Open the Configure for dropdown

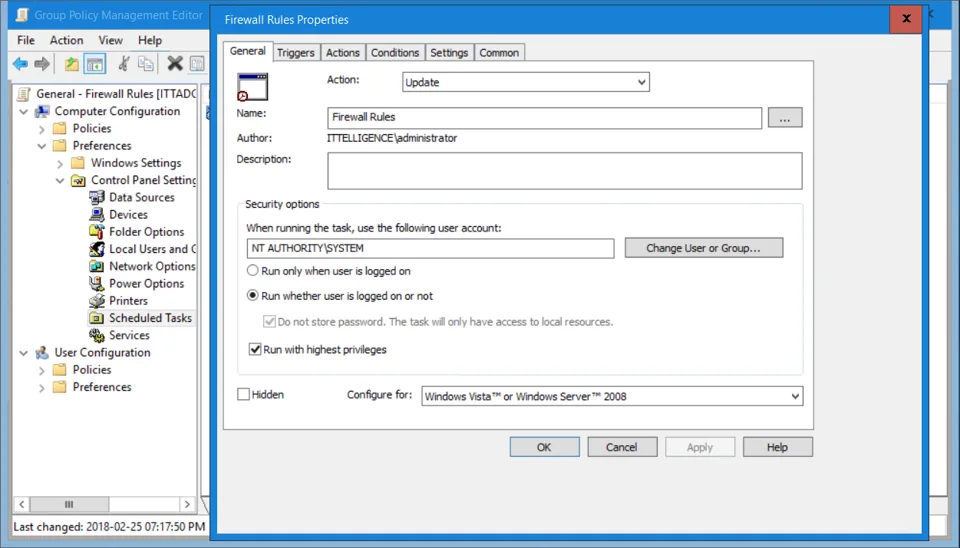[x=612, y=396]
